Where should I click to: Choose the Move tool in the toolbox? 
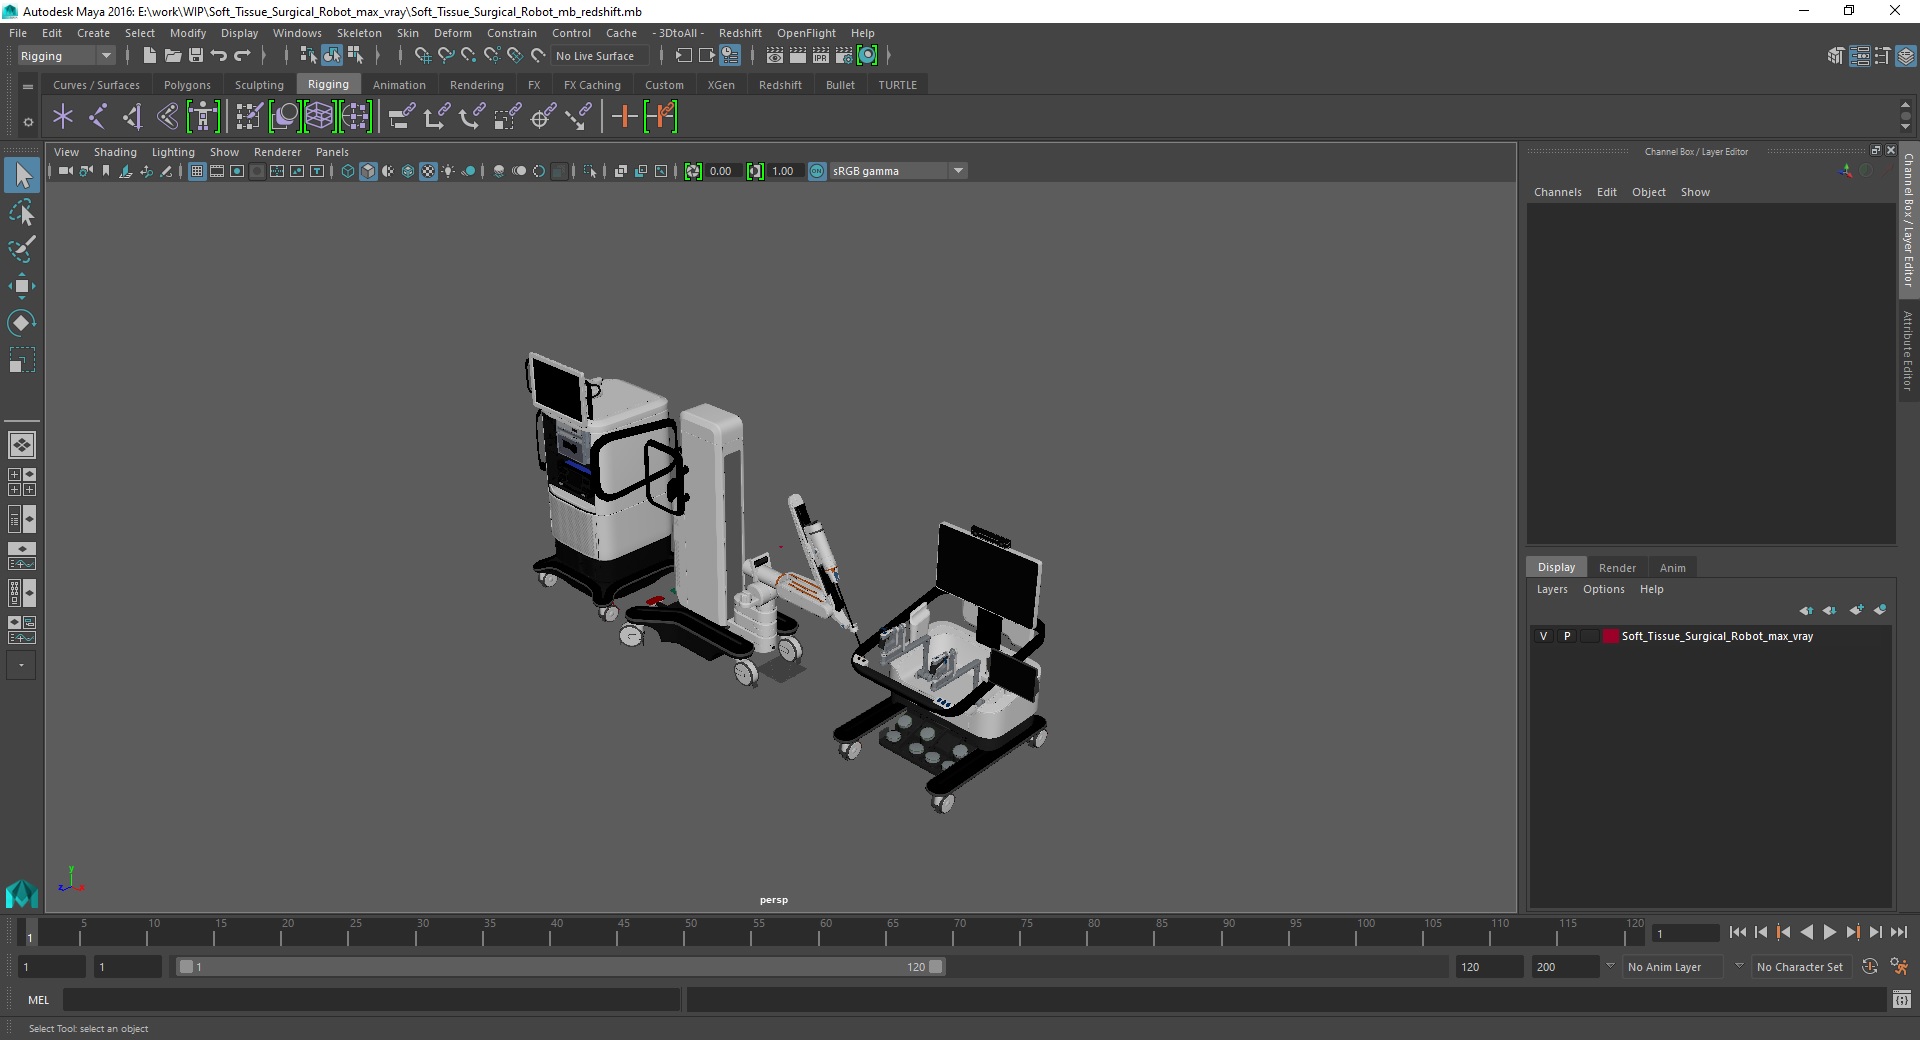click(21, 286)
